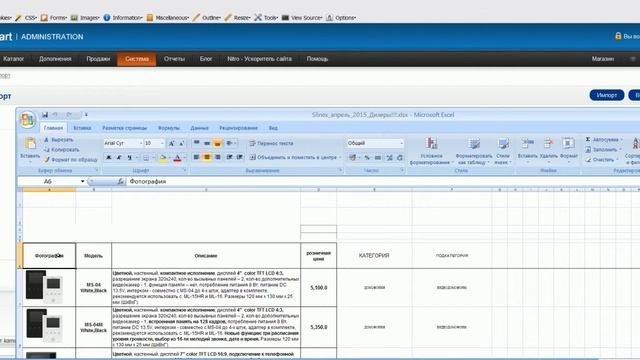Click the fill color bucket swatch
The image size is (640, 360).
click(163, 158)
